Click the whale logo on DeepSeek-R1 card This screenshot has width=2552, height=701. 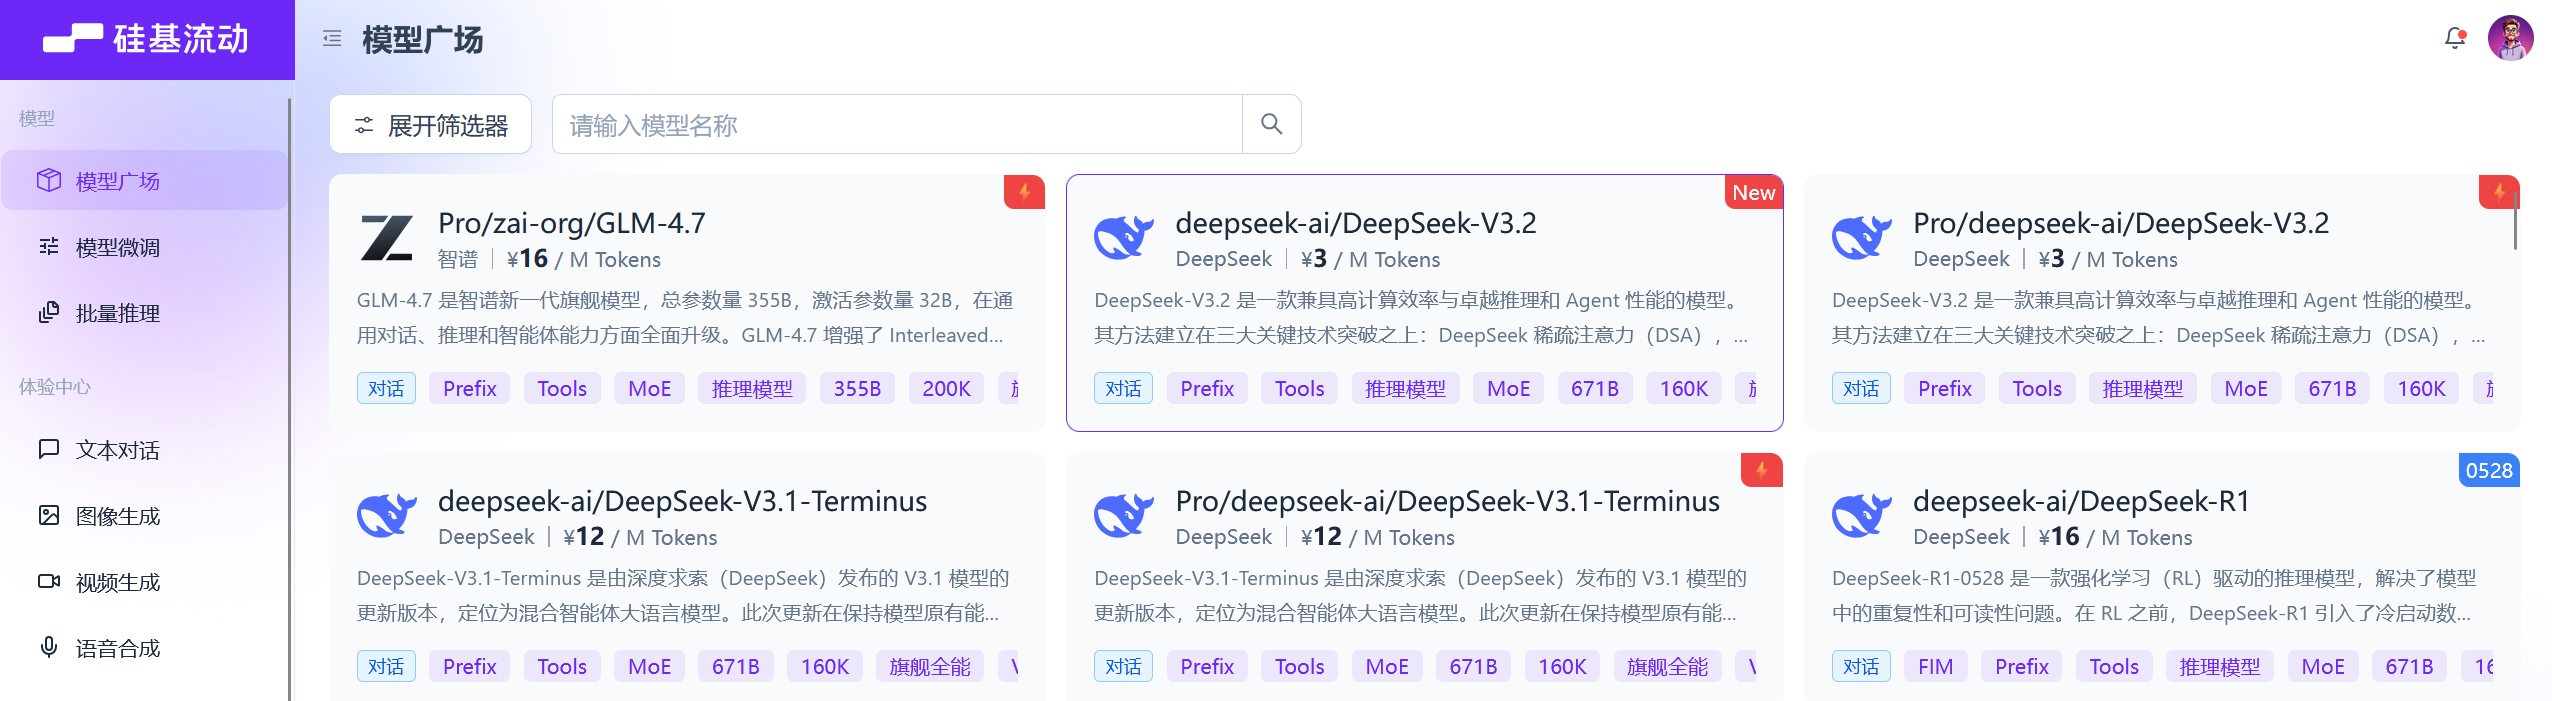coord(1861,516)
